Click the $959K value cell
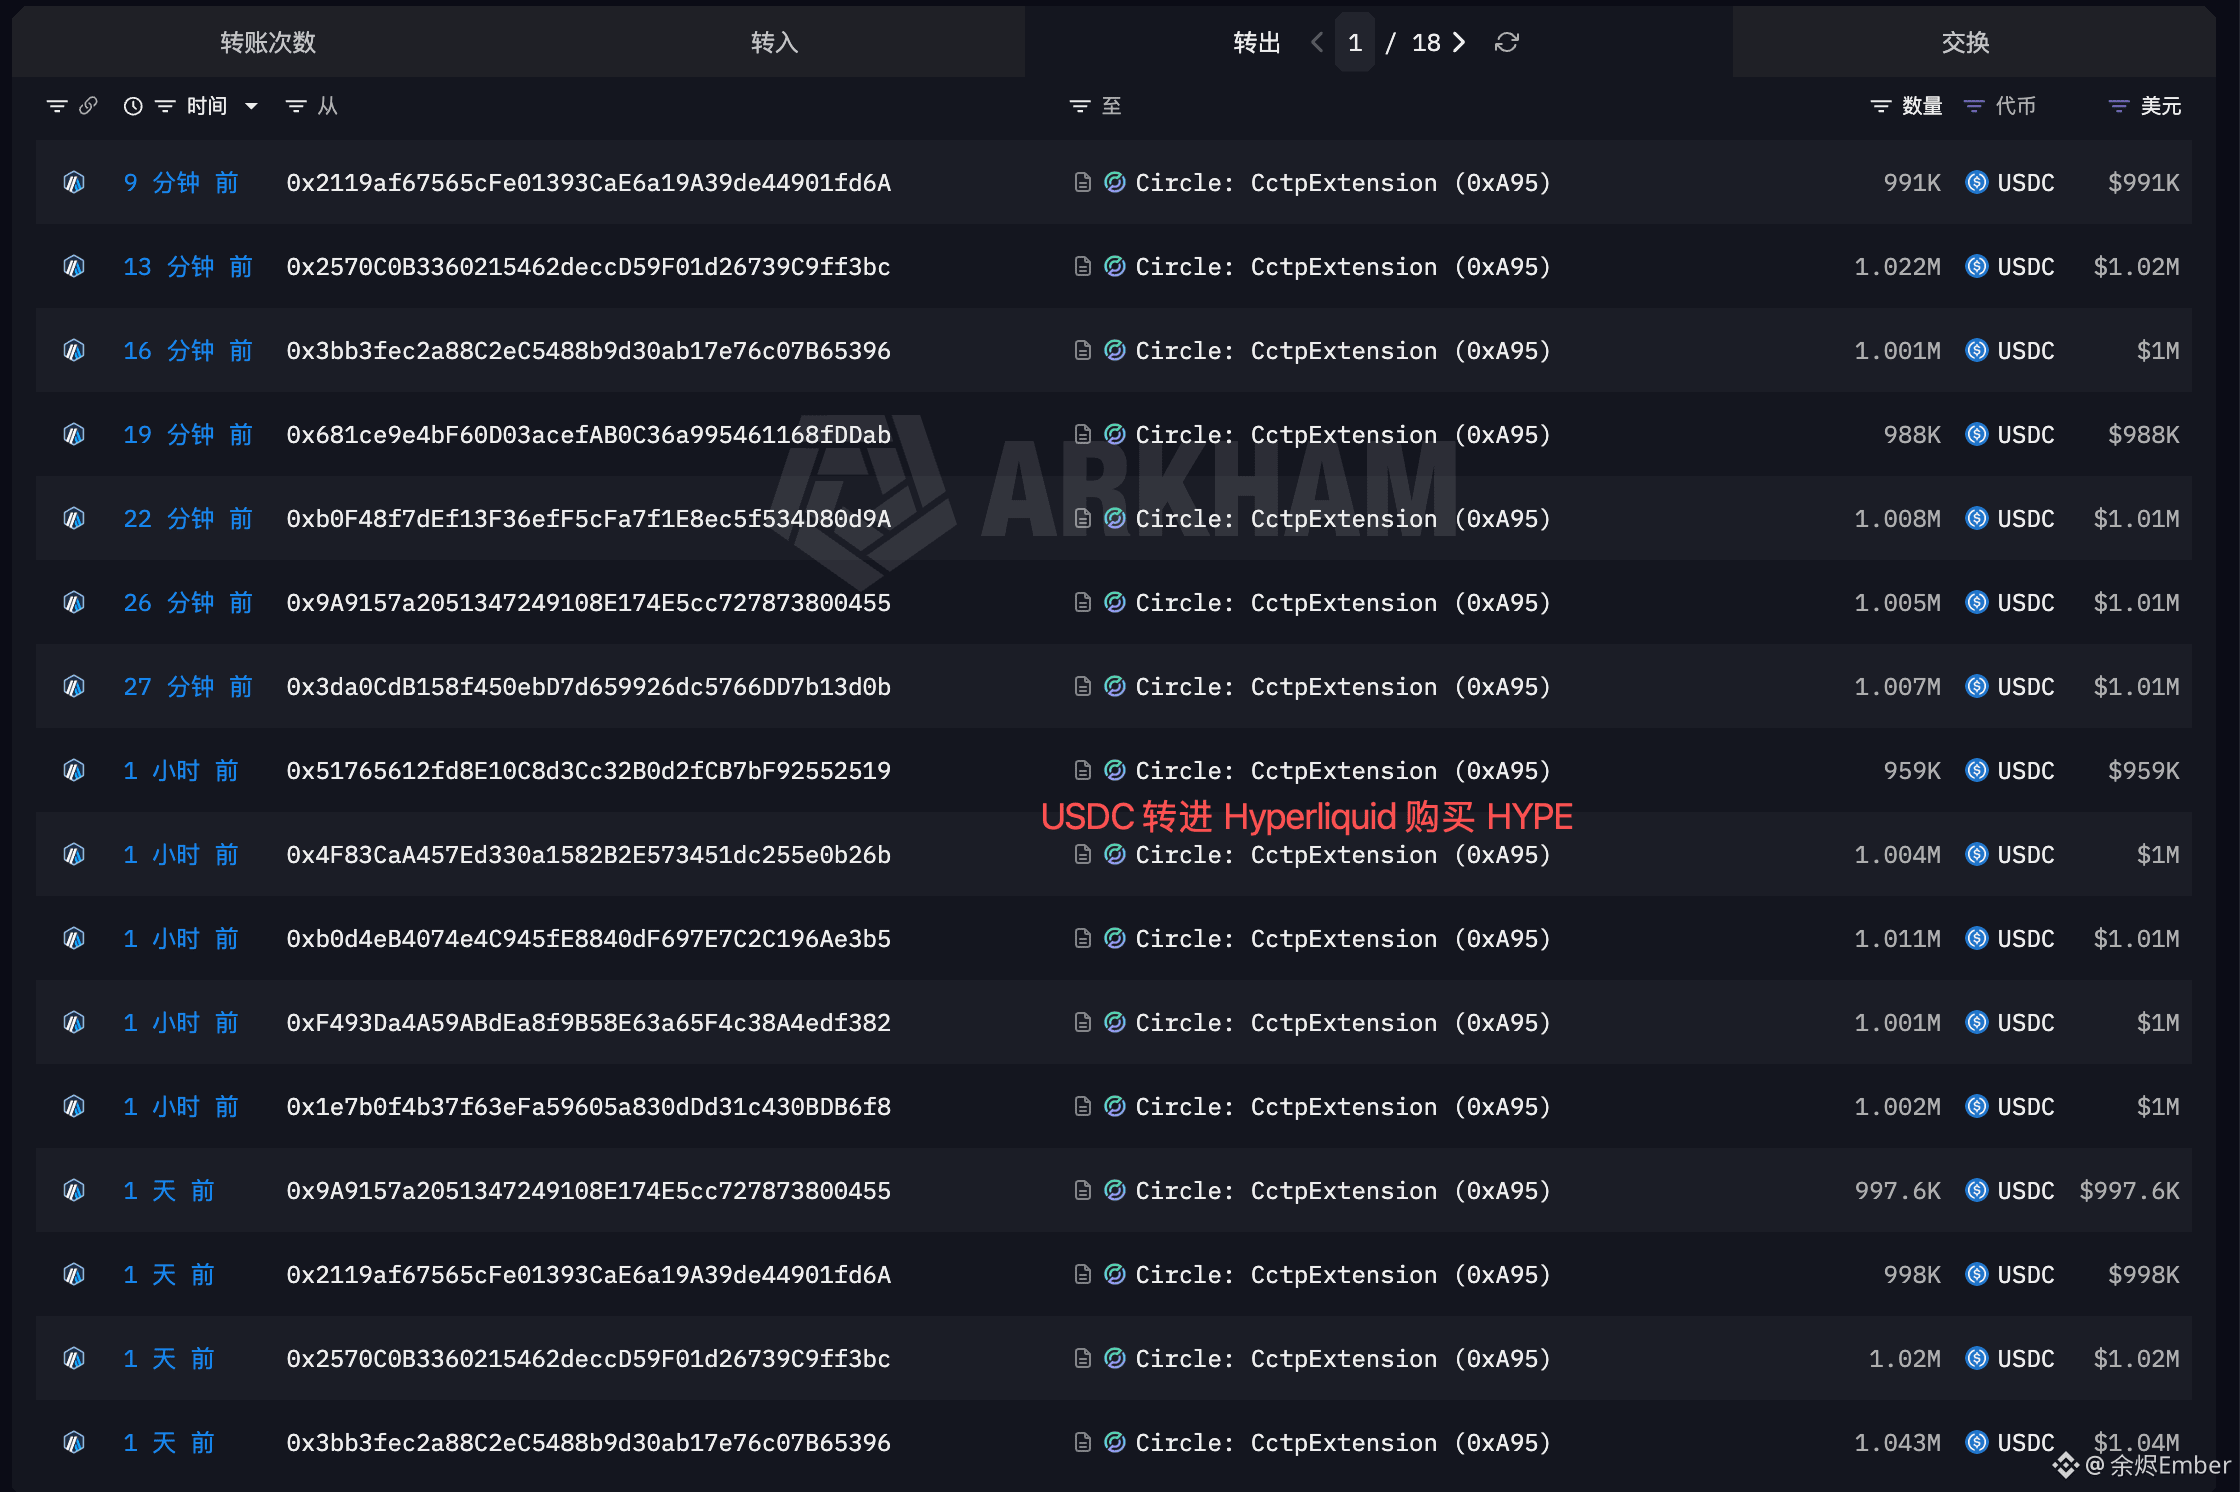Viewport: 2240px width, 1492px height. (2144, 770)
